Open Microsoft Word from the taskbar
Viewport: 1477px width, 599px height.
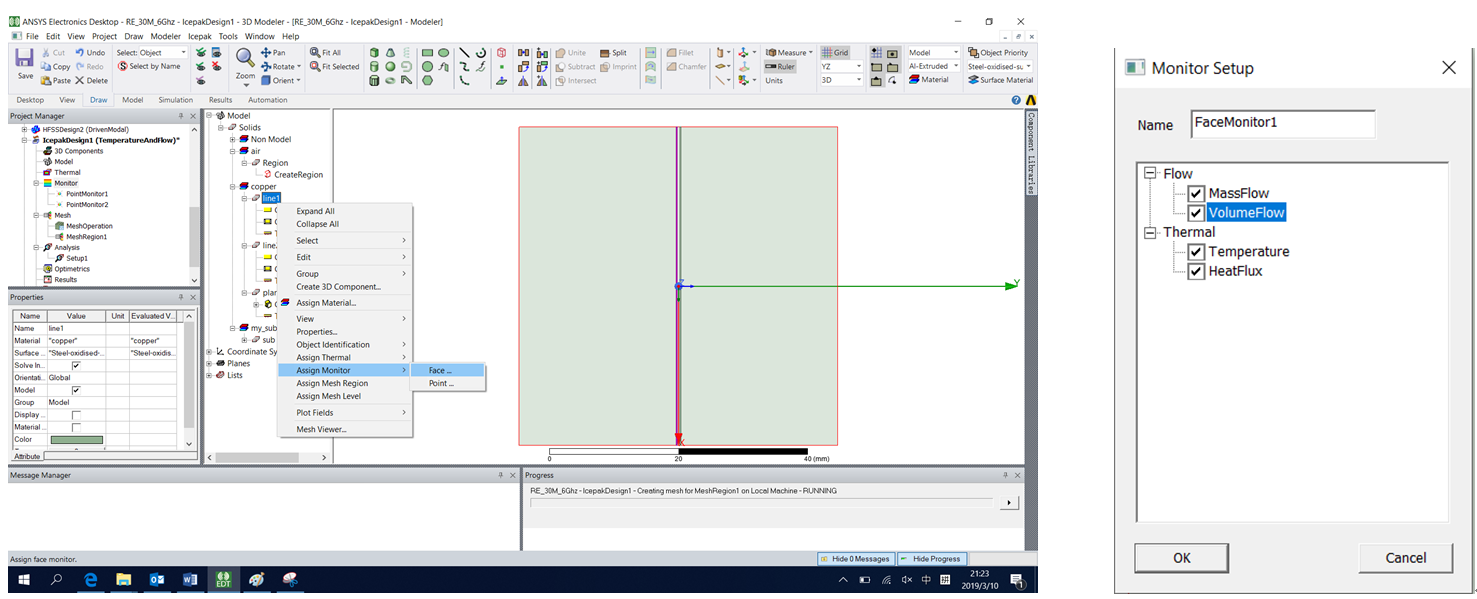pyautogui.click(x=190, y=579)
